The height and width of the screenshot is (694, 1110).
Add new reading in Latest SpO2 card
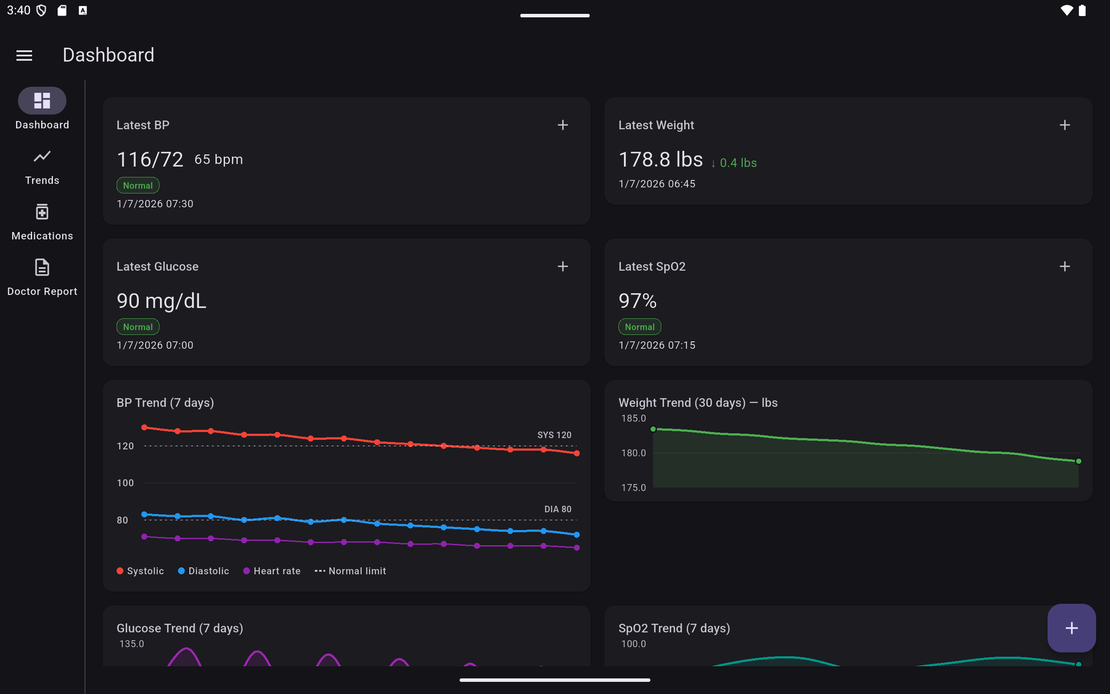pos(1064,266)
